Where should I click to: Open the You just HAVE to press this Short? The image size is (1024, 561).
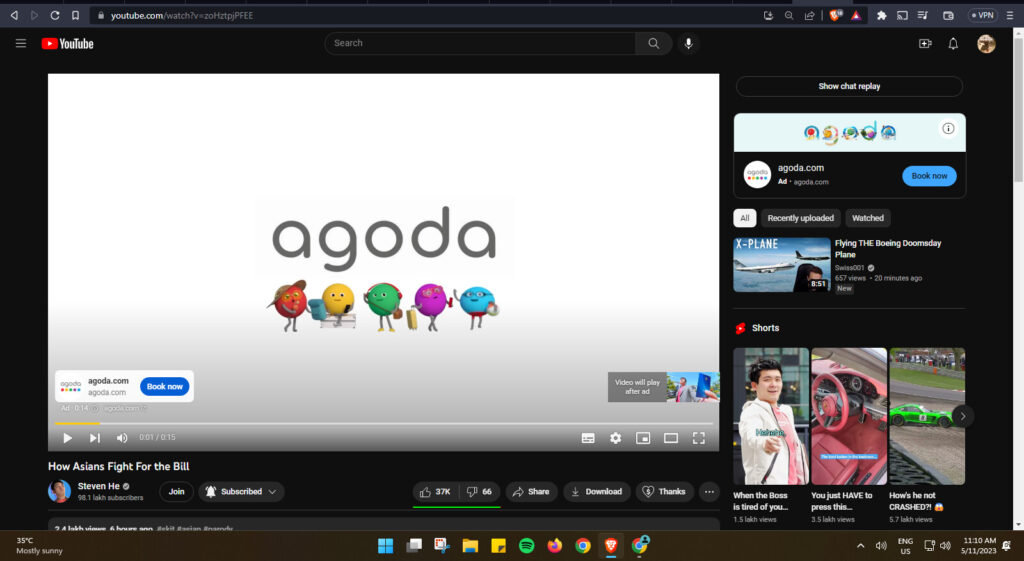coord(849,416)
